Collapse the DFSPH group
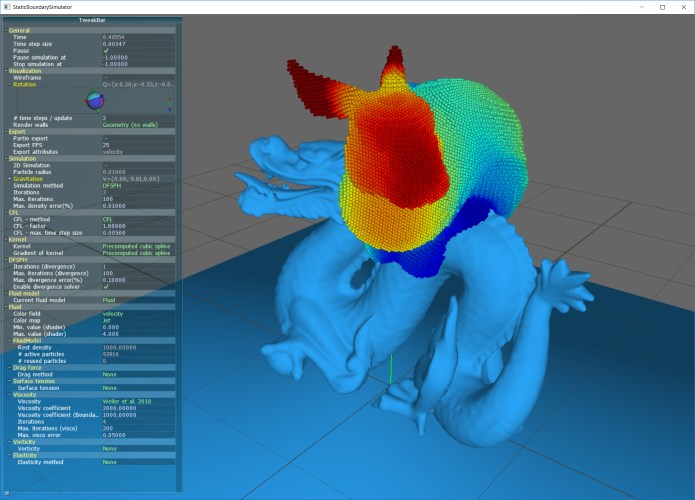This screenshot has width=695, height=500. [x=6, y=260]
